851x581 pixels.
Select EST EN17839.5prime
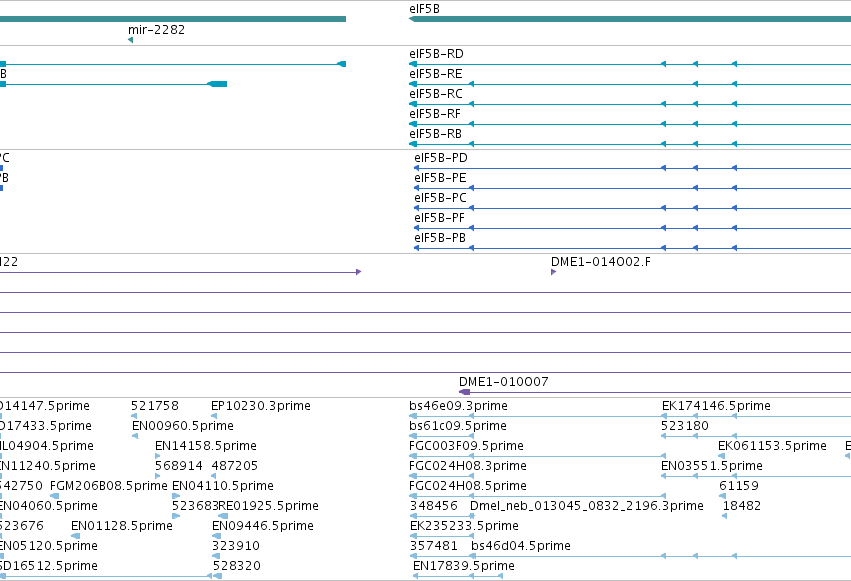[x=464, y=566]
